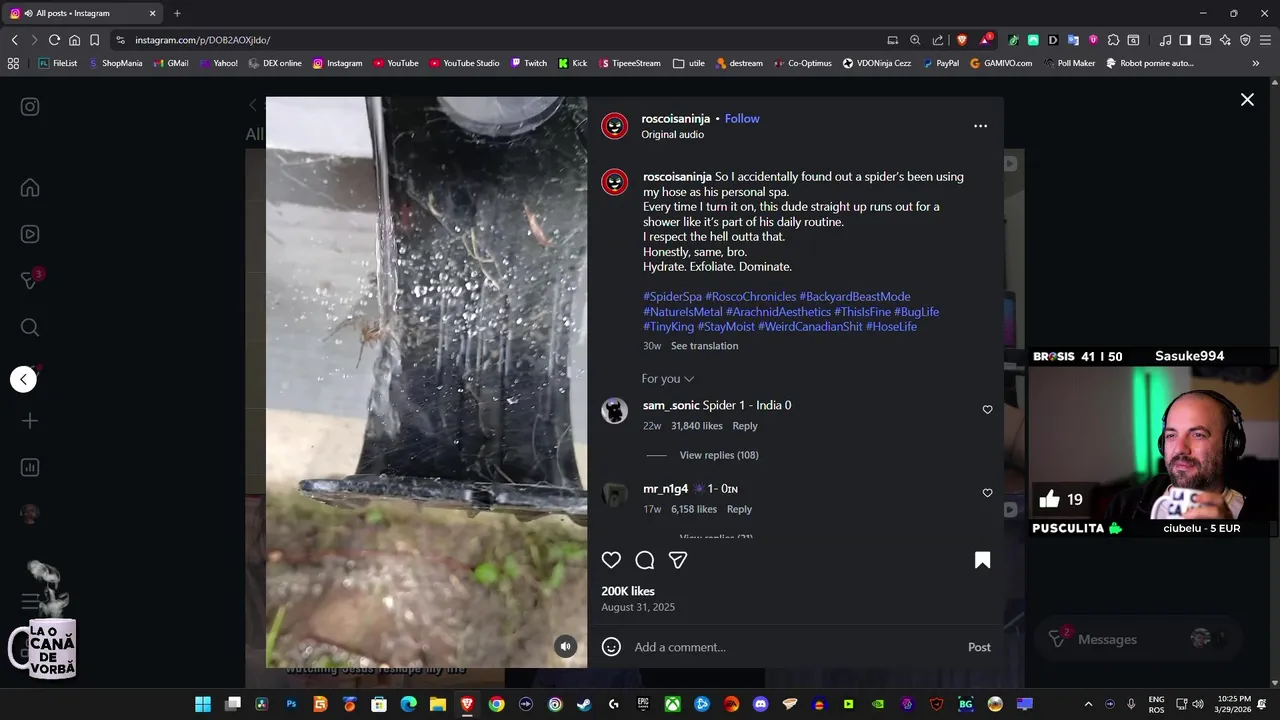Image resolution: width=1280 pixels, height=720 pixels.
Task: Open the extensions puzzle icon
Action: pyautogui.click(x=1113, y=40)
